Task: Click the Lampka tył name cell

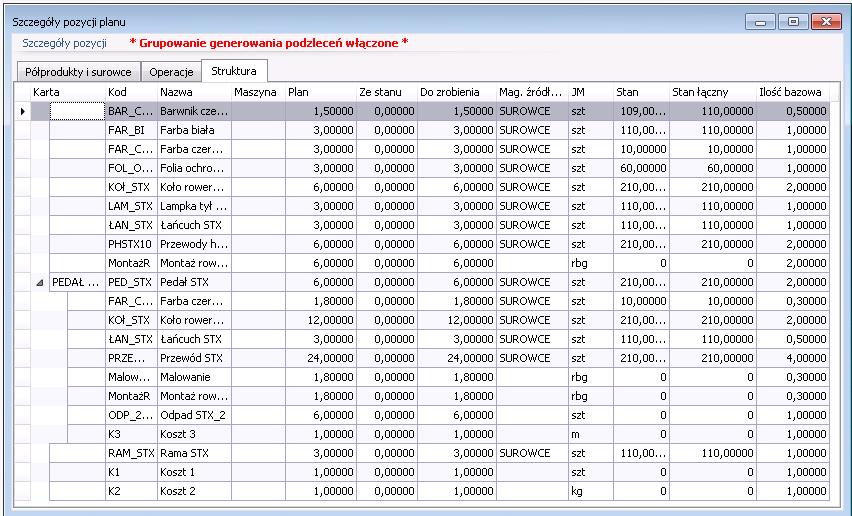Action: point(195,206)
